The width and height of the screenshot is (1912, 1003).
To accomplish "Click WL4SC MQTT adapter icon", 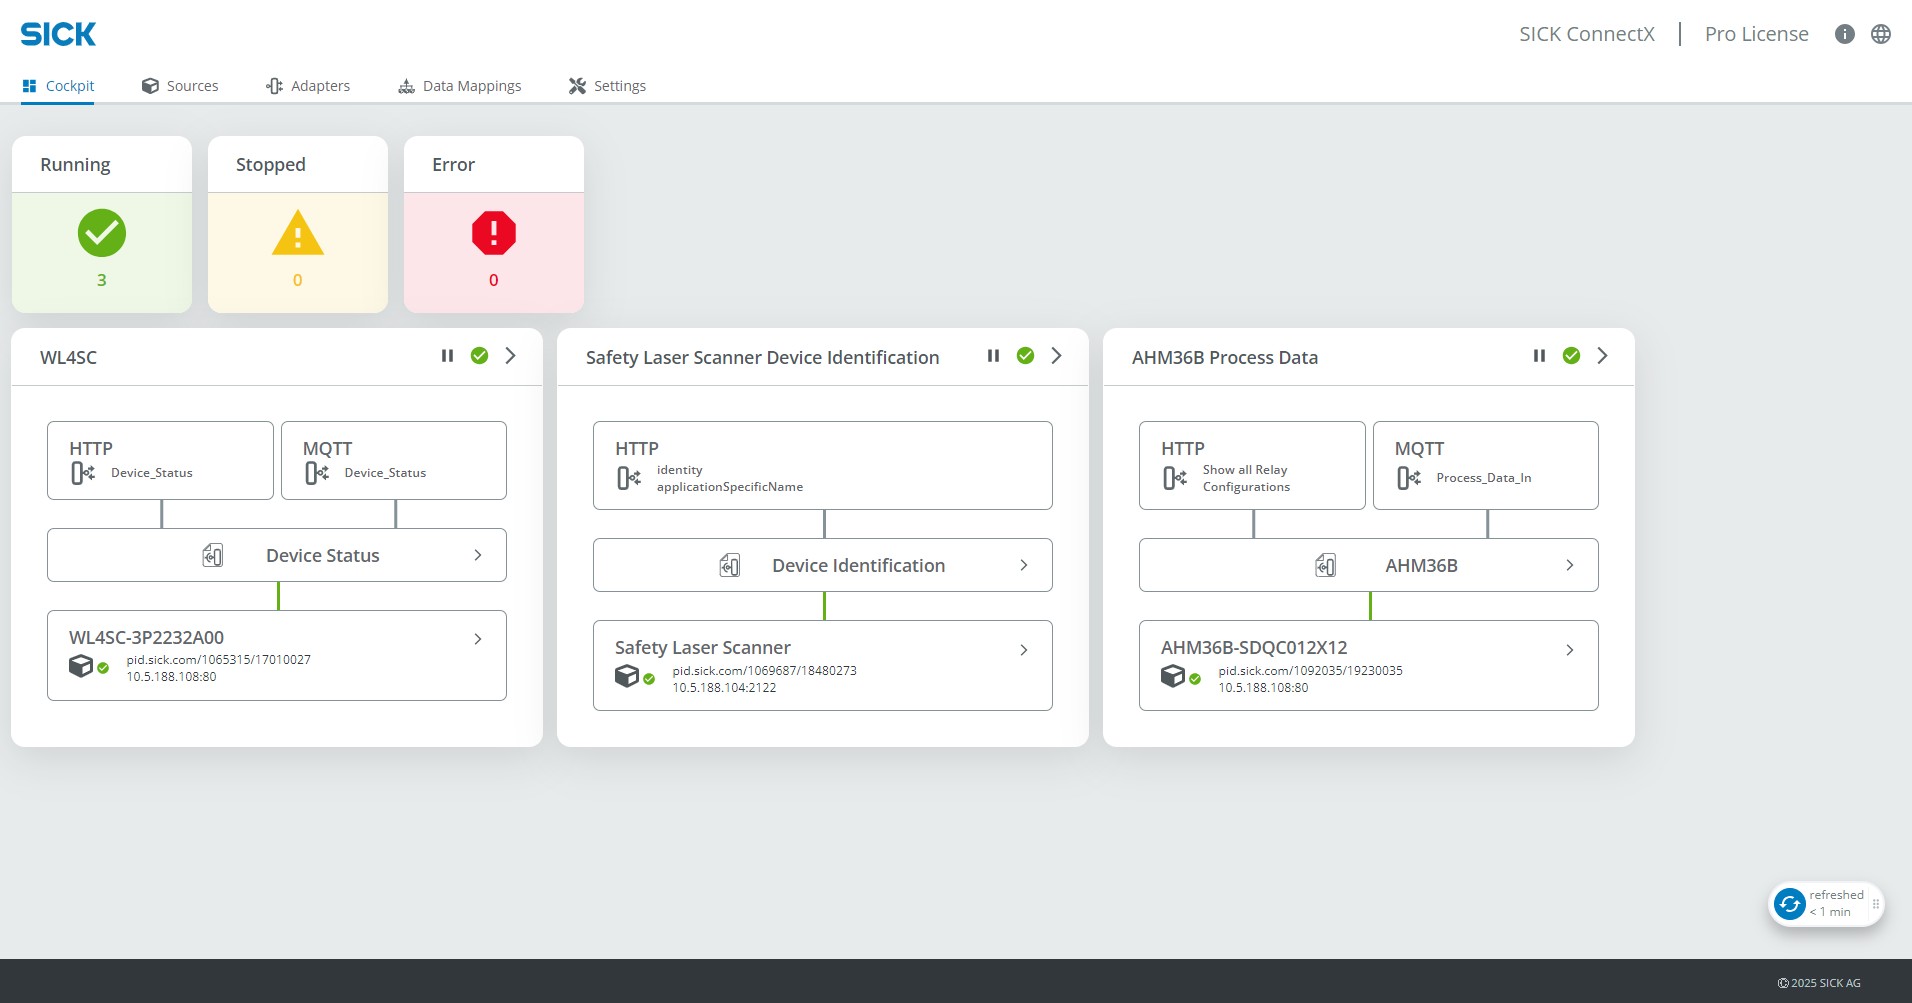I will tap(317, 473).
